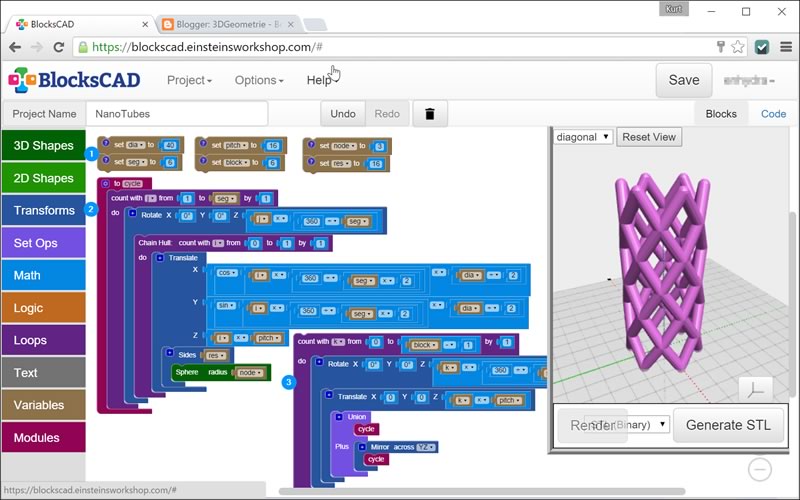
Task: Reload the page with refresh icon
Action: [x=59, y=47]
